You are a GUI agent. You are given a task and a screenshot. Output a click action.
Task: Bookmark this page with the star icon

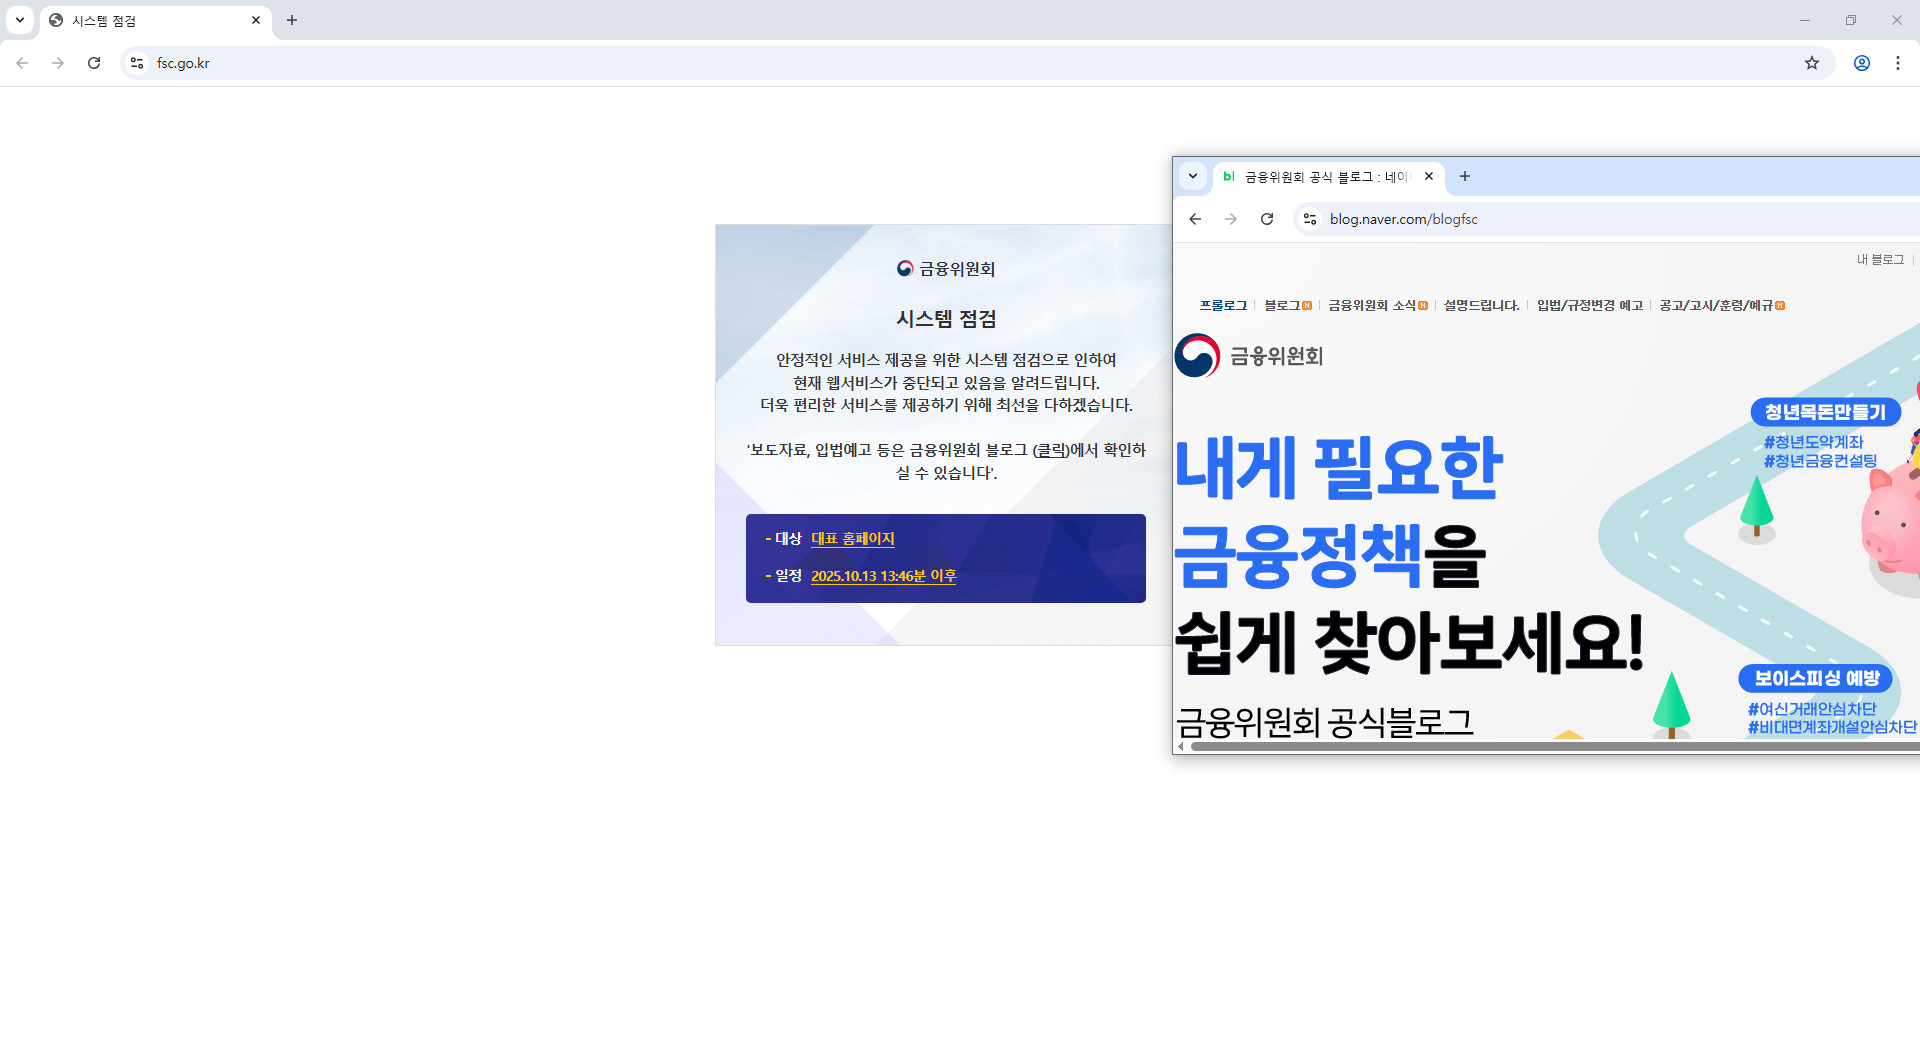coord(1812,63)
